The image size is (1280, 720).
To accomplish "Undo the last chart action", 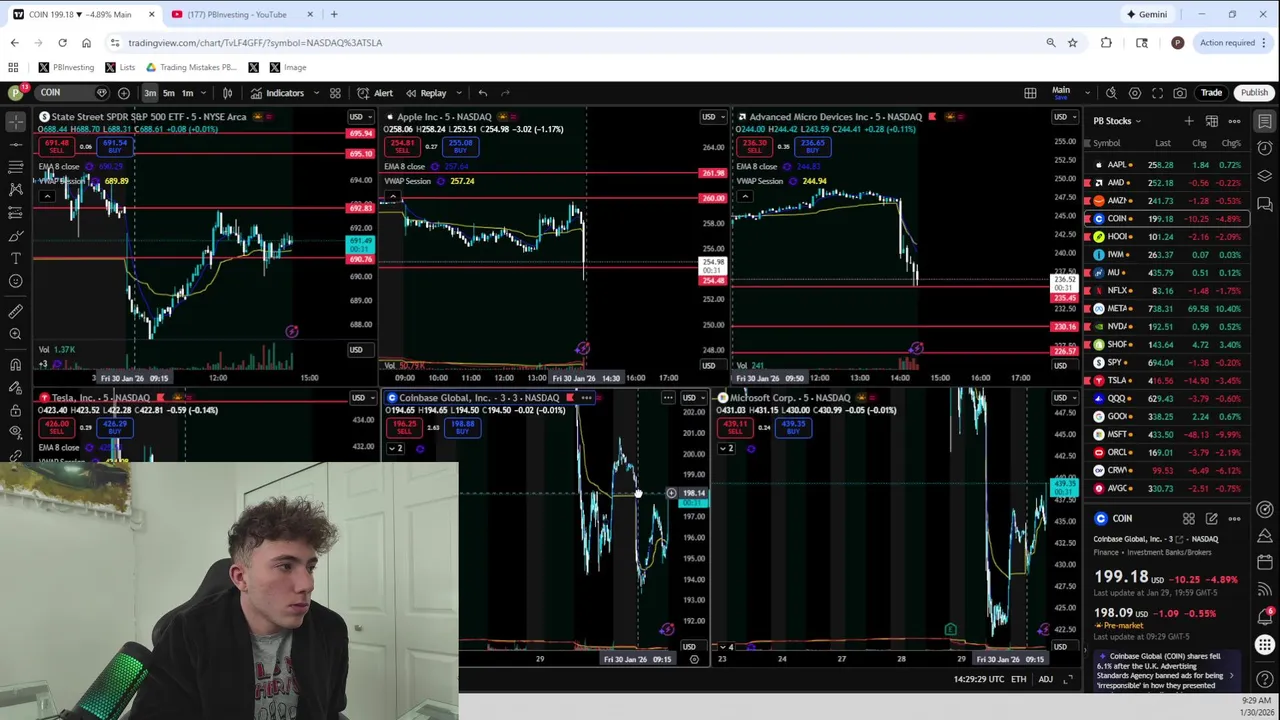I will click(x=482, y=93).
